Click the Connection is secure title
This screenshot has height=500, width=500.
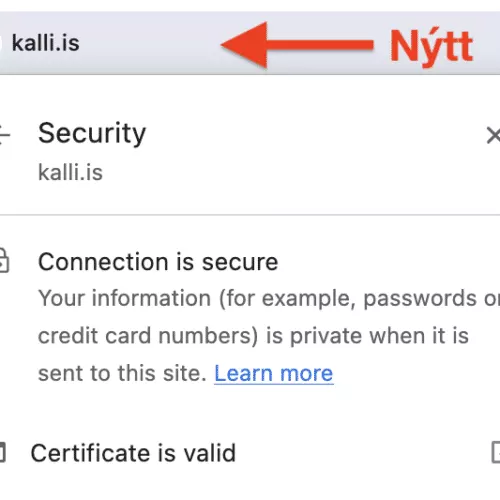tap(158, 262)
